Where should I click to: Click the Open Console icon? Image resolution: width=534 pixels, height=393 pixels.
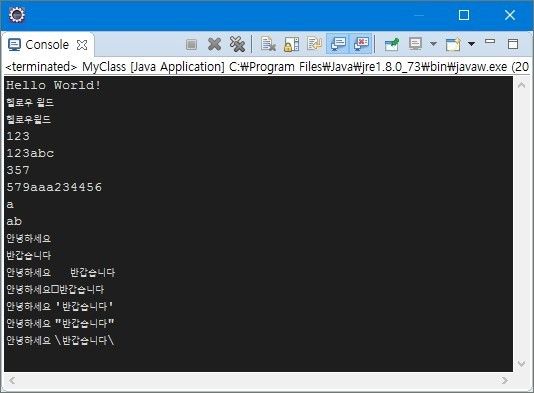point(453,44)
